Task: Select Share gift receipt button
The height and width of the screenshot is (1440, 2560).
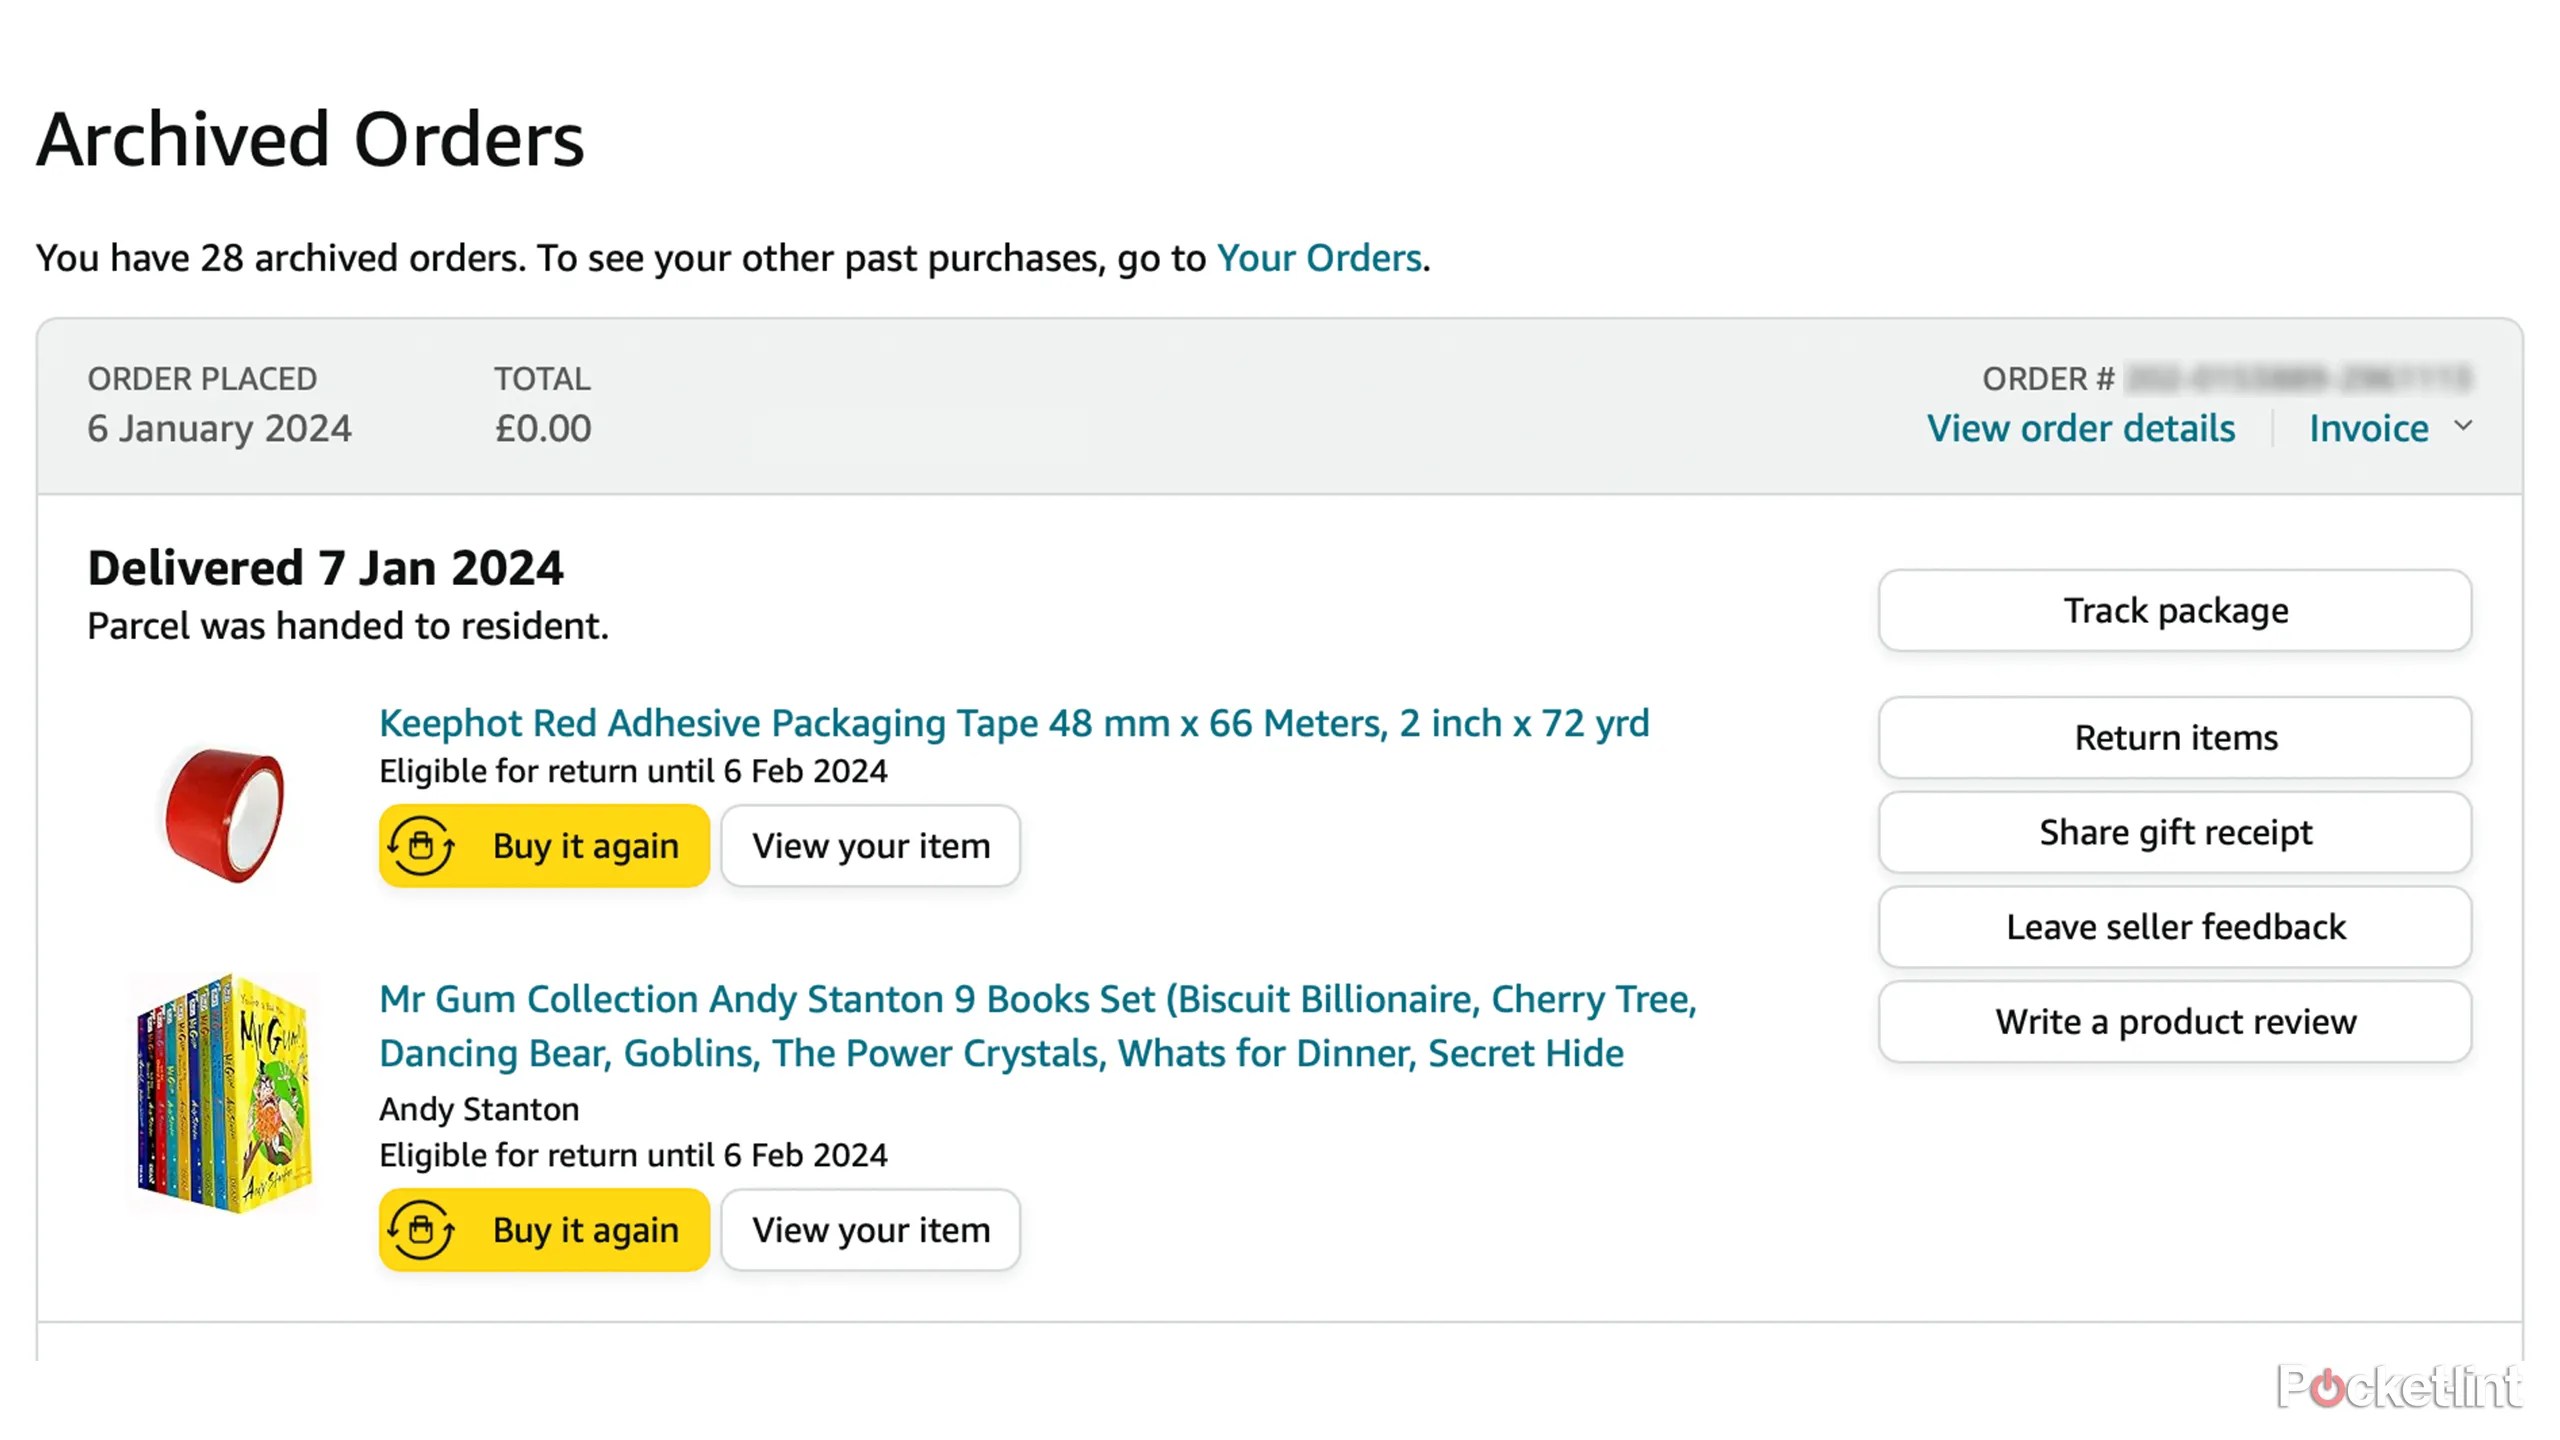Action: click(2175, 833)
